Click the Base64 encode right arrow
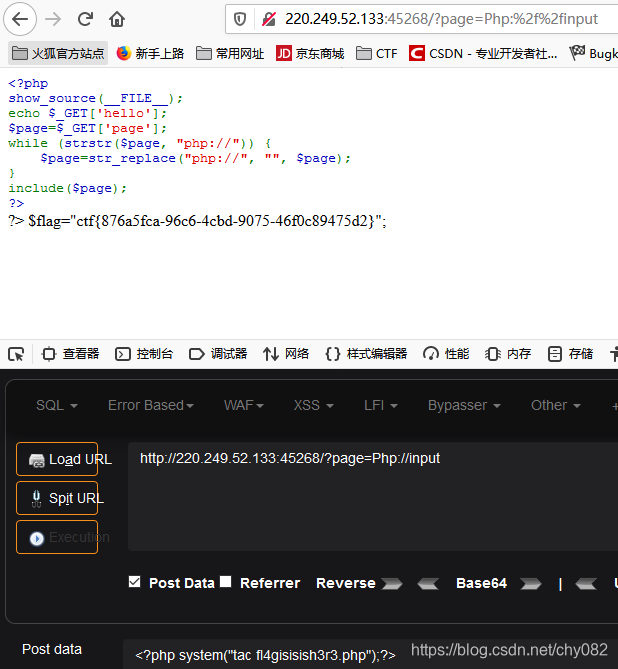The width and height of the screenshot is (618, 669). 531,583
